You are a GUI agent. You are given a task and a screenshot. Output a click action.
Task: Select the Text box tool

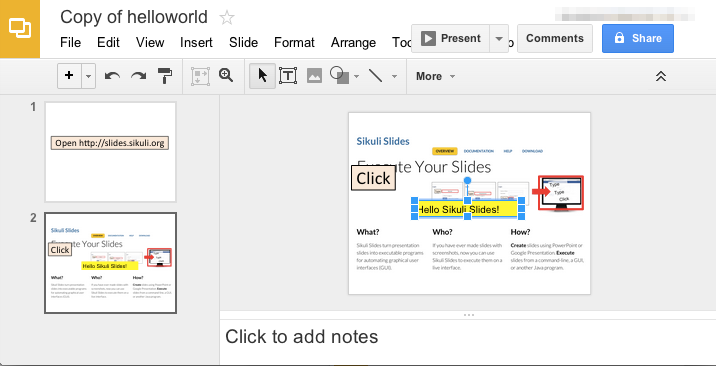(x=288, y=76)
